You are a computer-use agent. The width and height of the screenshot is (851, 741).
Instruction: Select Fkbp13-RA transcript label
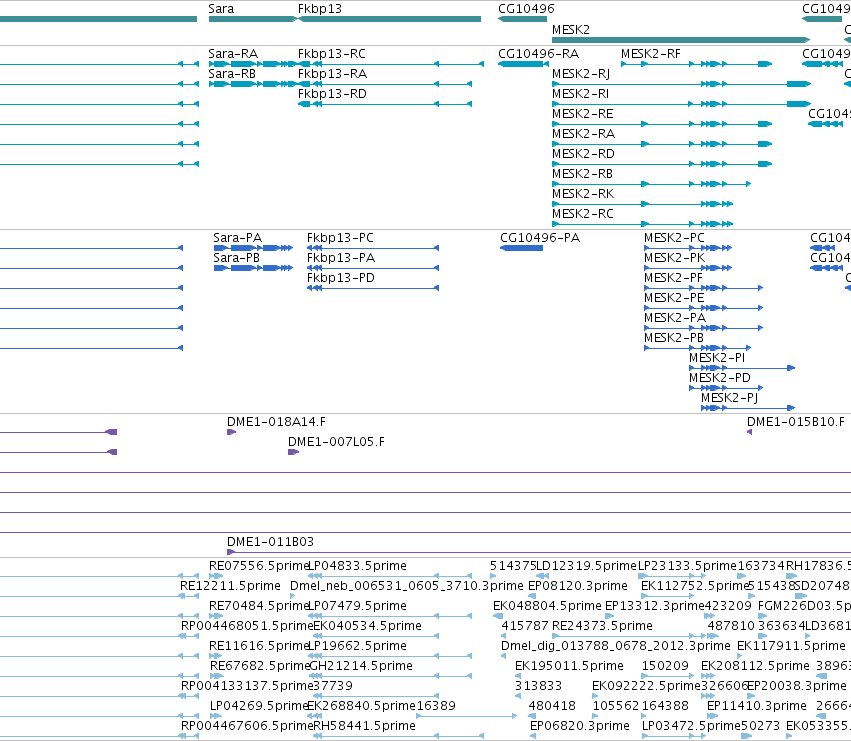[332, 74]
